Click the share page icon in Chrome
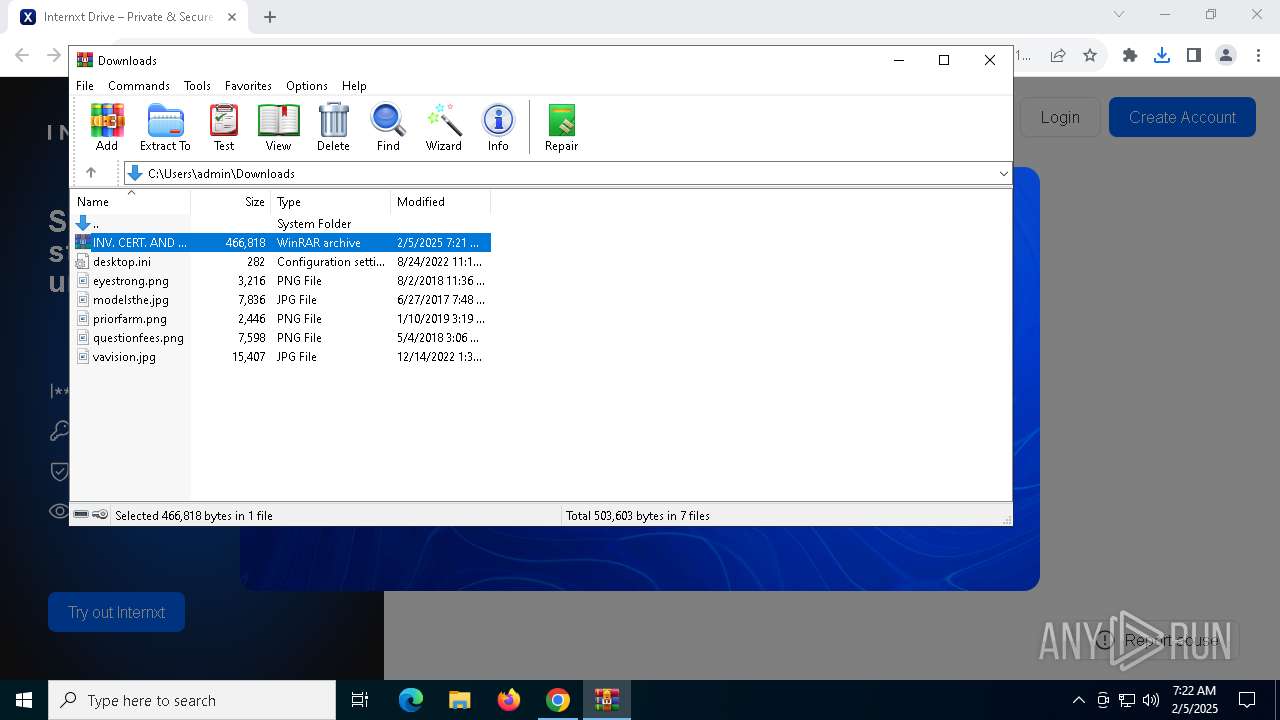This screenshot has height=720, width=1280. point(1058,56)
